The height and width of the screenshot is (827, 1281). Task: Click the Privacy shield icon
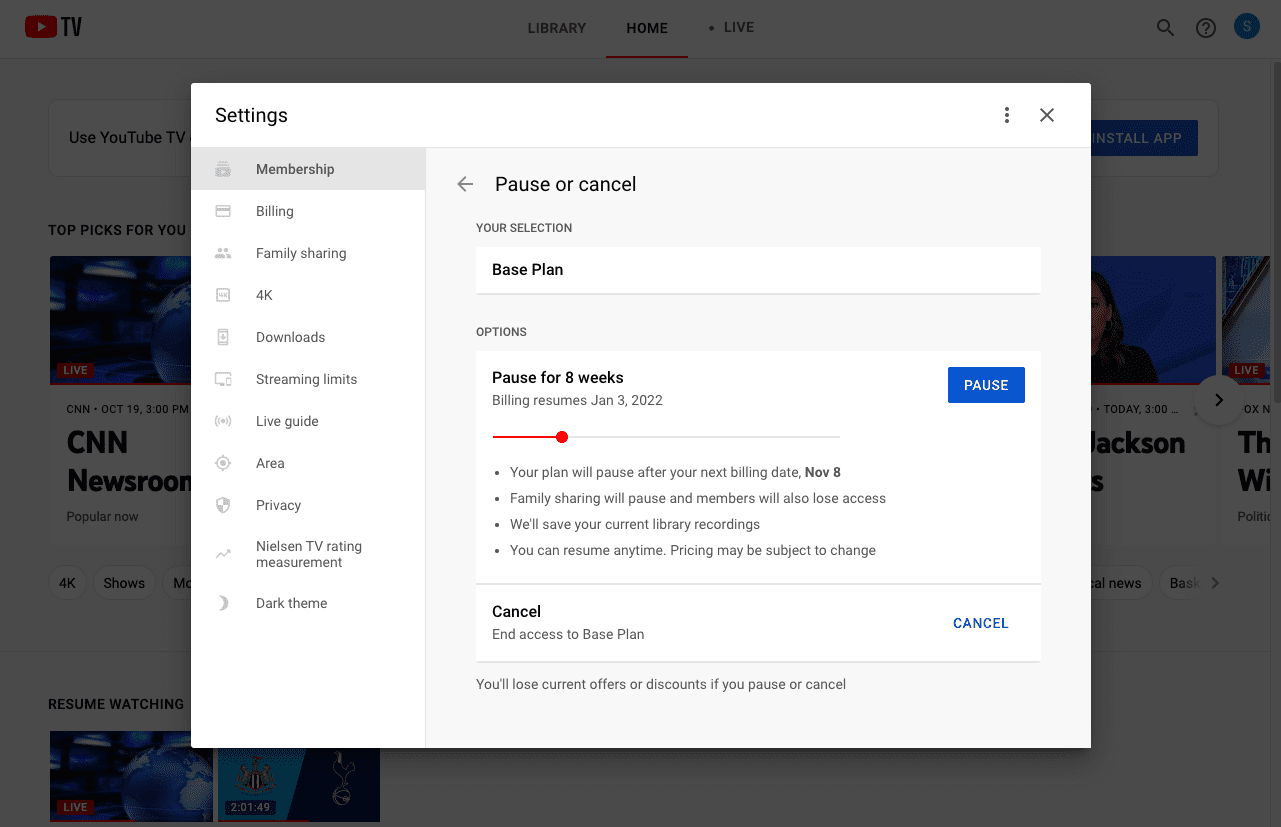223,505
